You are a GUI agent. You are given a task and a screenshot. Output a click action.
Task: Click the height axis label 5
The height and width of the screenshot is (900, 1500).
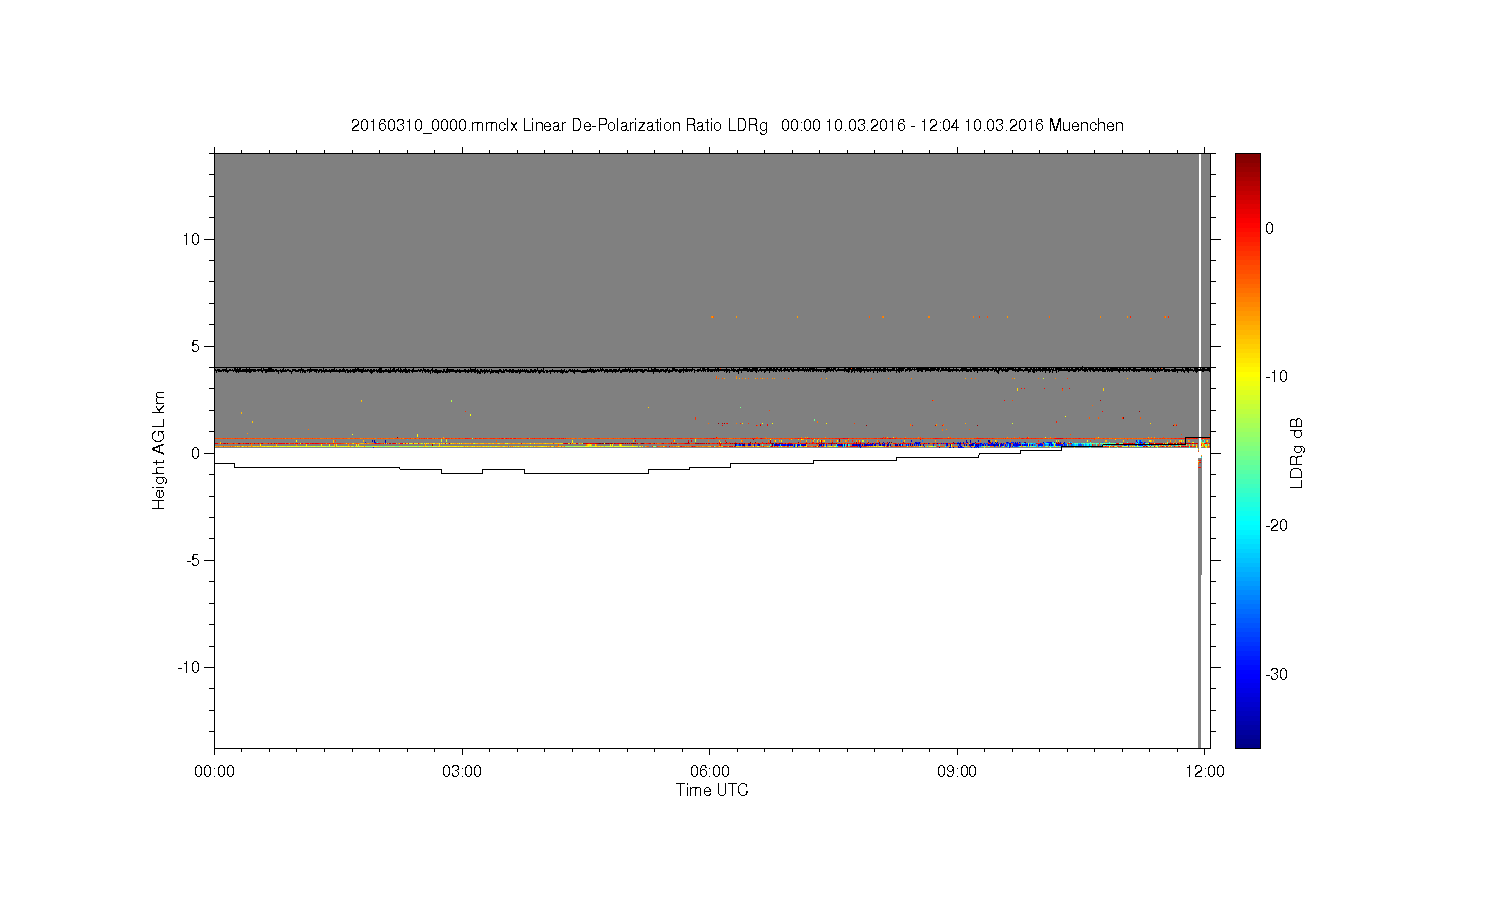(x=197, y=346)
